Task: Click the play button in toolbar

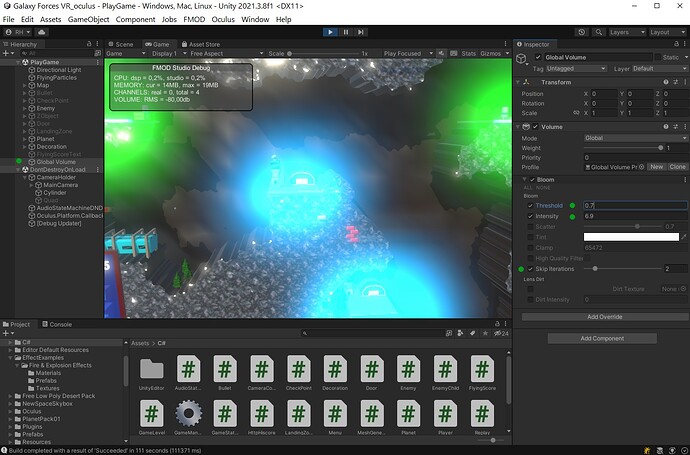Action: tap(330, 32)
